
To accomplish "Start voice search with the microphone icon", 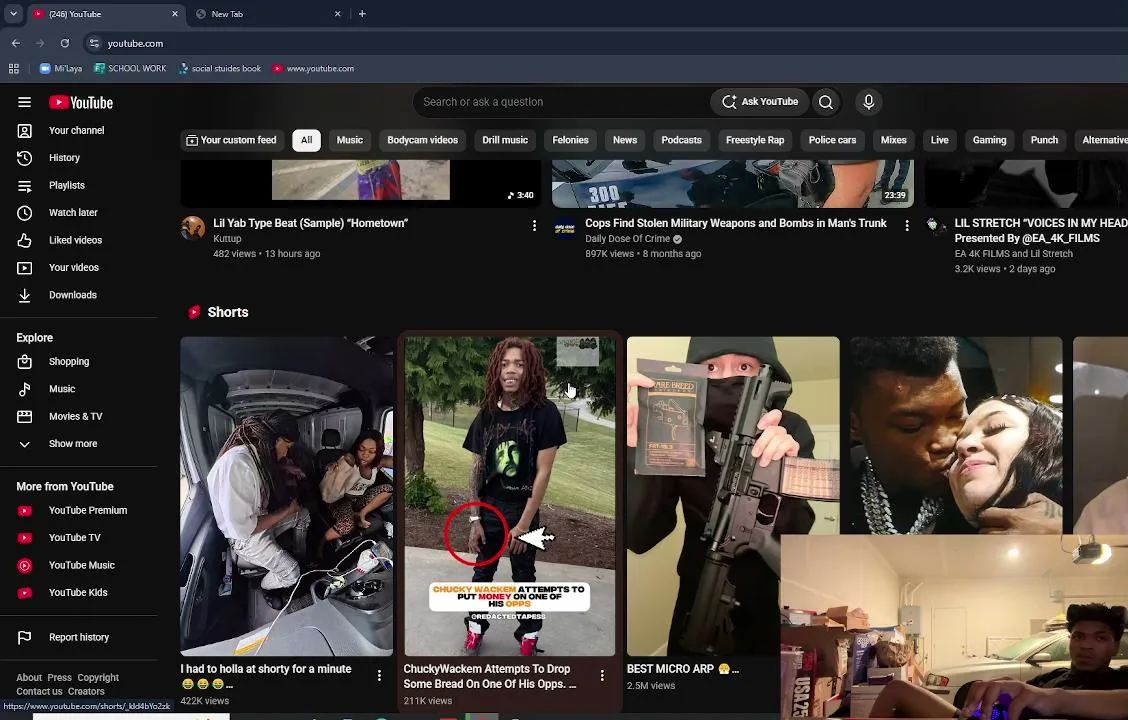I will tap(868, 102).
